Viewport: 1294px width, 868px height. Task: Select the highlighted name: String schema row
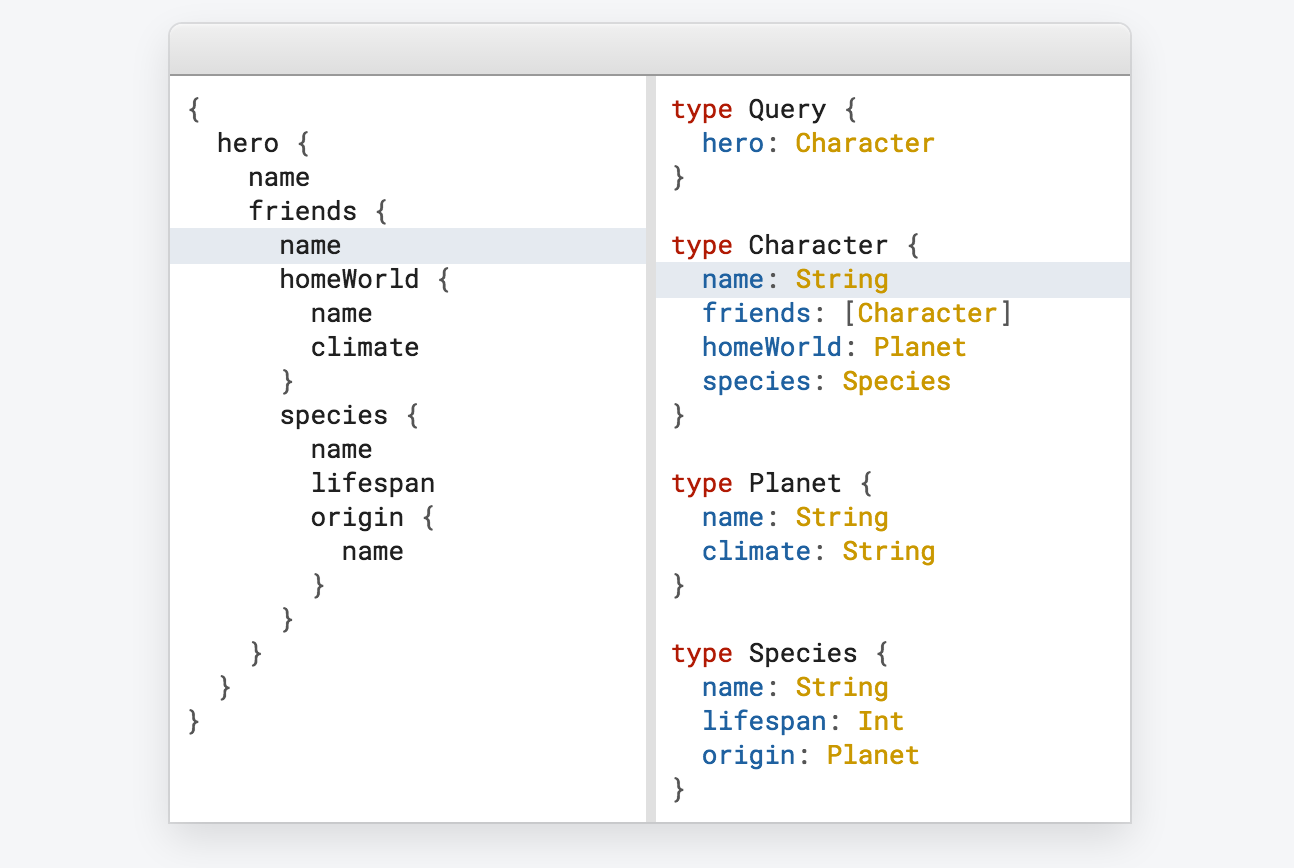(x=795, y=279)
